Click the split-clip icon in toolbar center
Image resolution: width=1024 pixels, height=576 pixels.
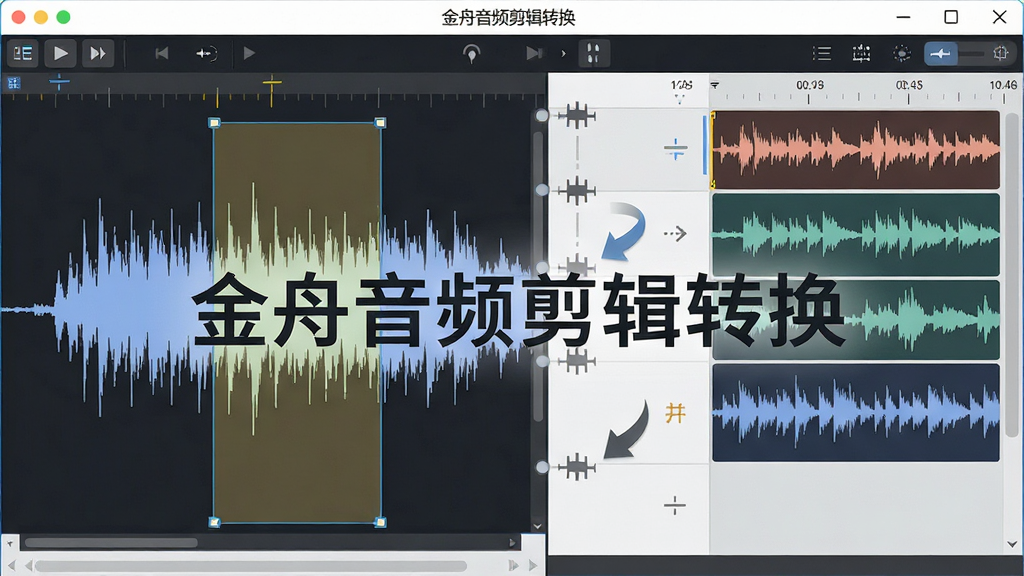click(x=594, y=54)
